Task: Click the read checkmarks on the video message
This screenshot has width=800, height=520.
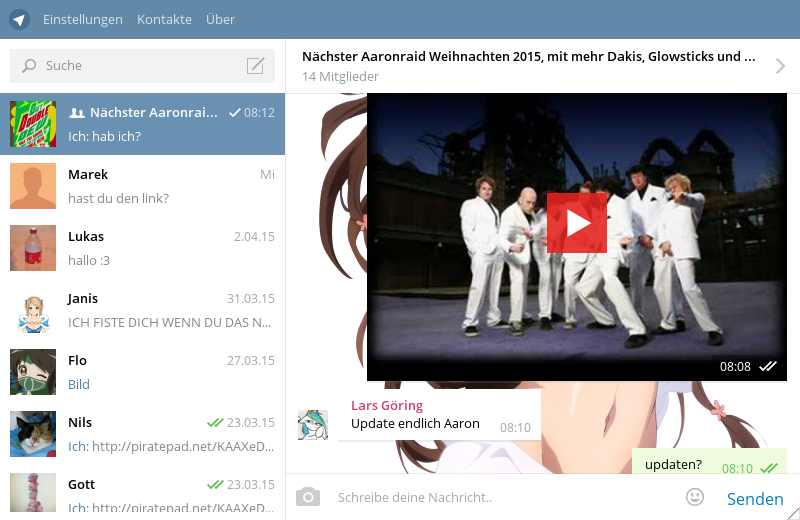Action: point(768,366)
